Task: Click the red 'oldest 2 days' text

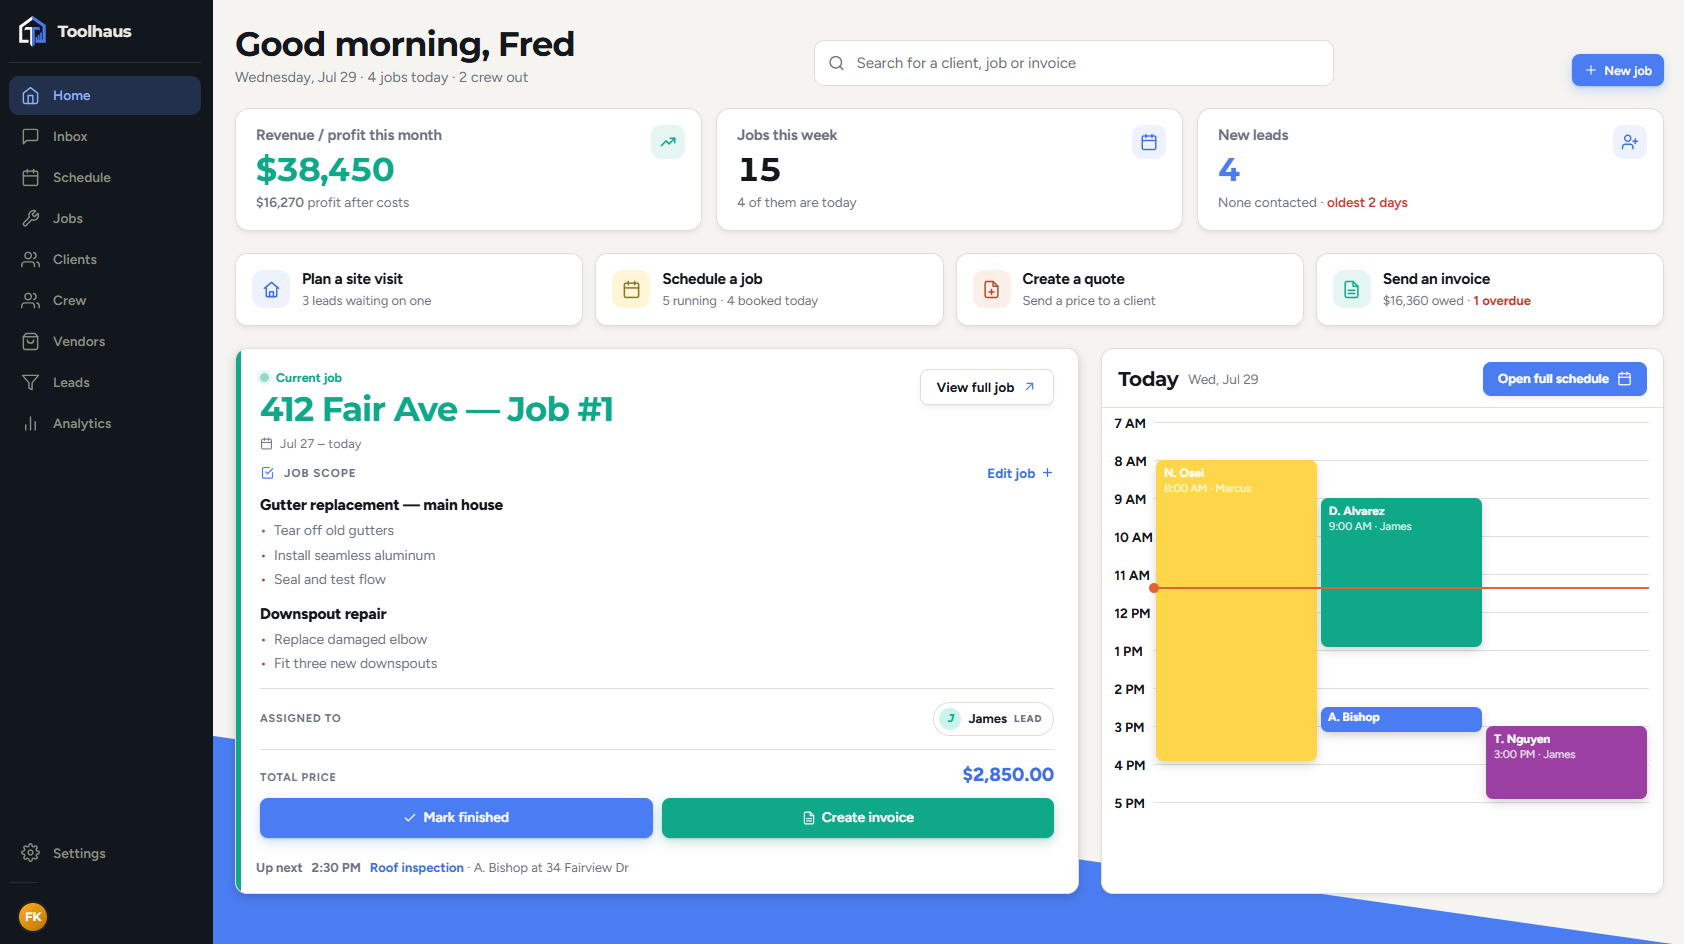Action: pyautogui.click(x=1367, y=202)
